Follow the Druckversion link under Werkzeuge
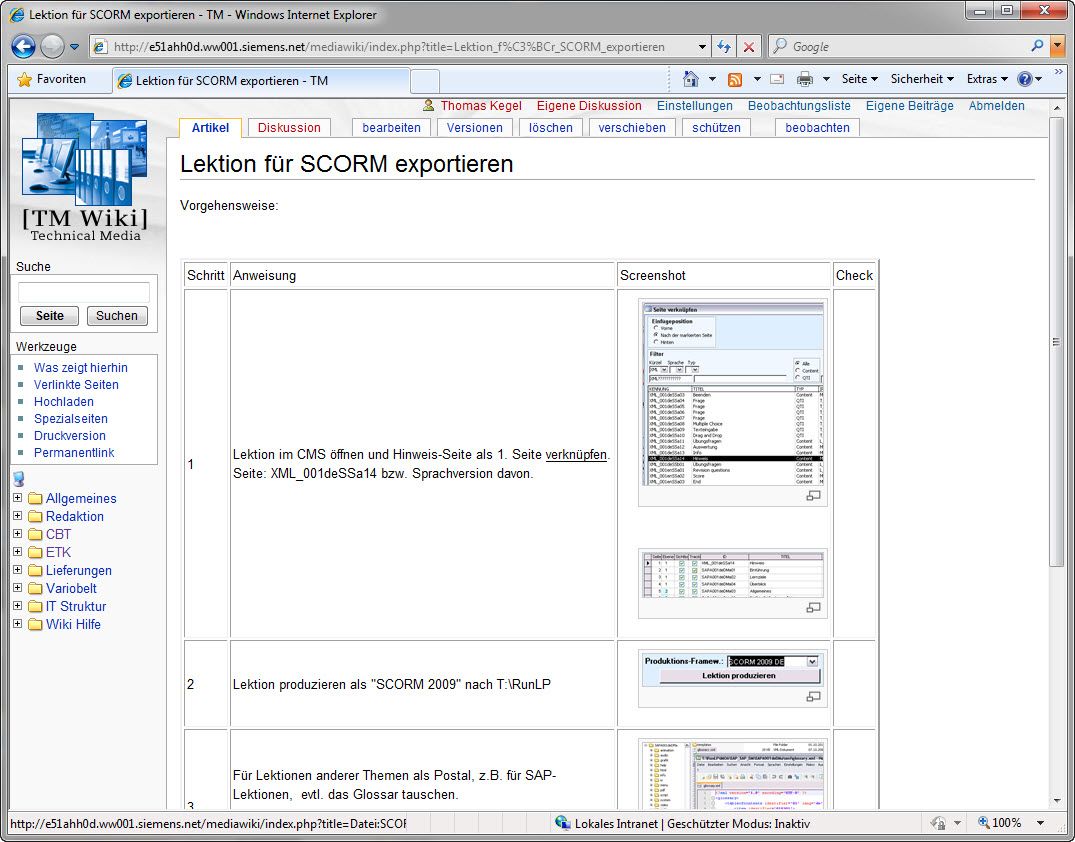This screenshot has height=842, width=1075. tap(69, 436)
